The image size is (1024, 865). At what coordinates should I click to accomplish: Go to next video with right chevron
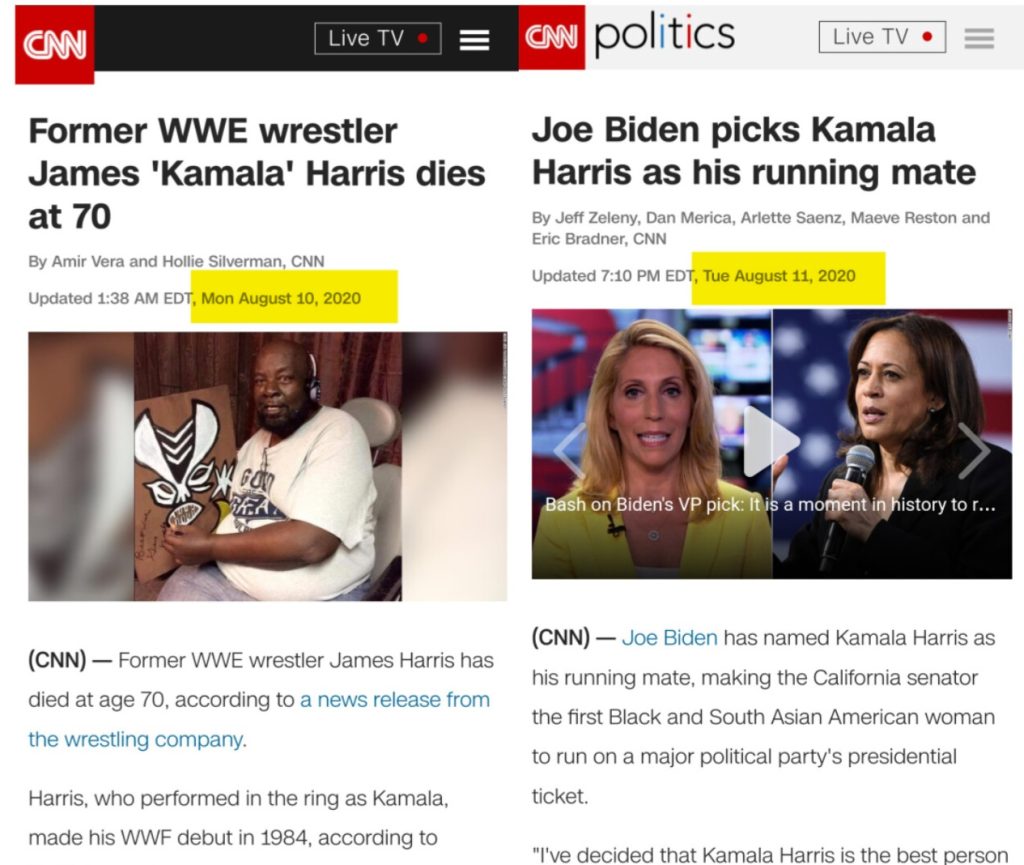pos(974,449)
